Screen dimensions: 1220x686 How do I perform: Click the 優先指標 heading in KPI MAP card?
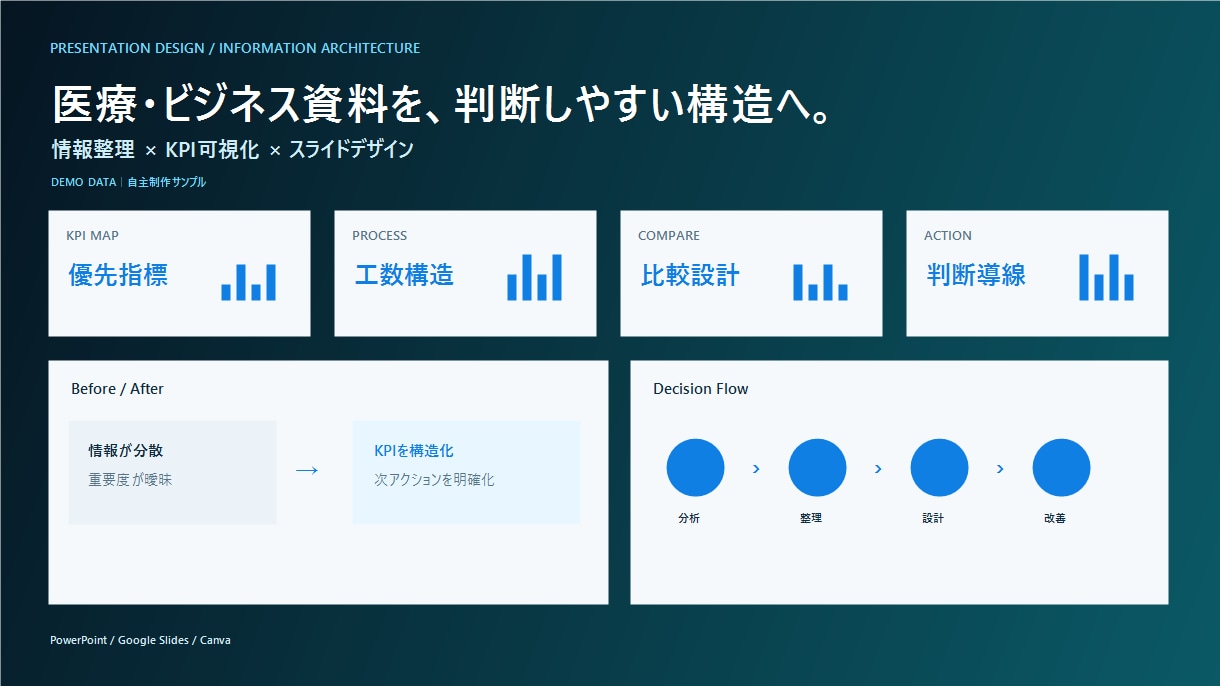118,275
